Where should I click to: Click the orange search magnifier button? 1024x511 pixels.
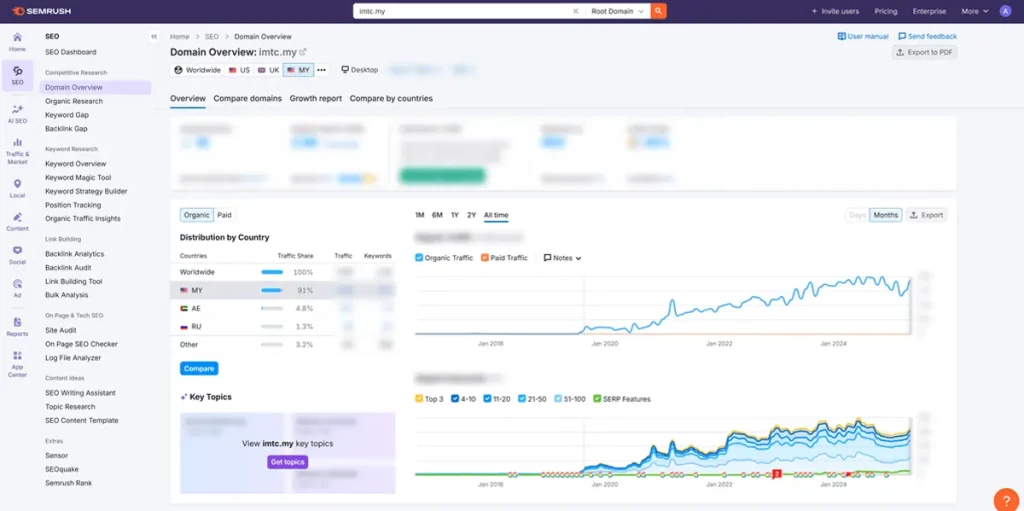658,11
